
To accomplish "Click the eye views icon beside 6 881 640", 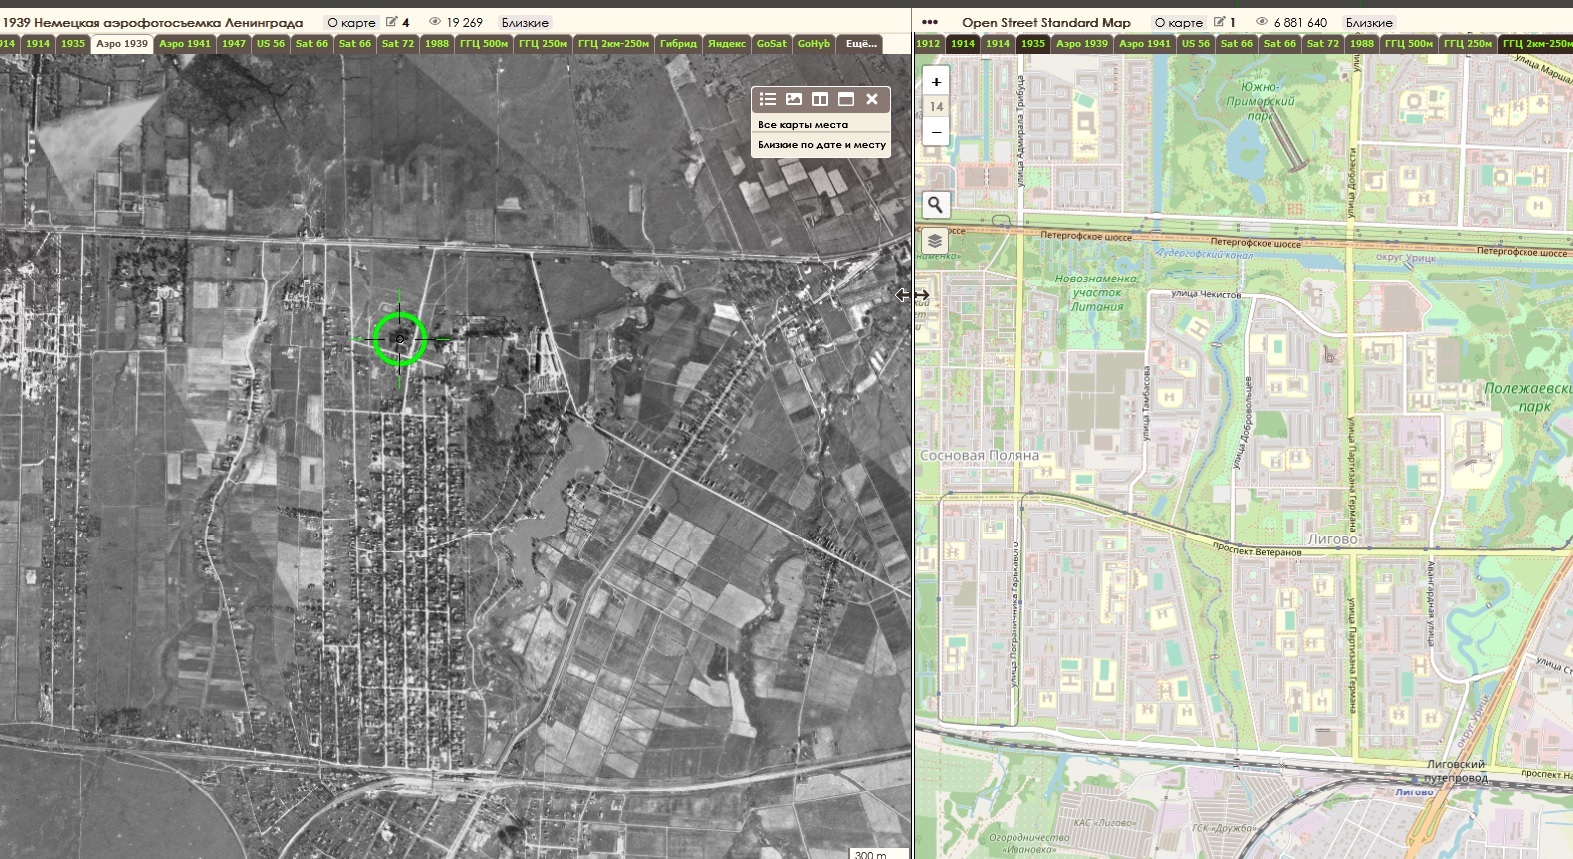I will (x=1262, y=22).
